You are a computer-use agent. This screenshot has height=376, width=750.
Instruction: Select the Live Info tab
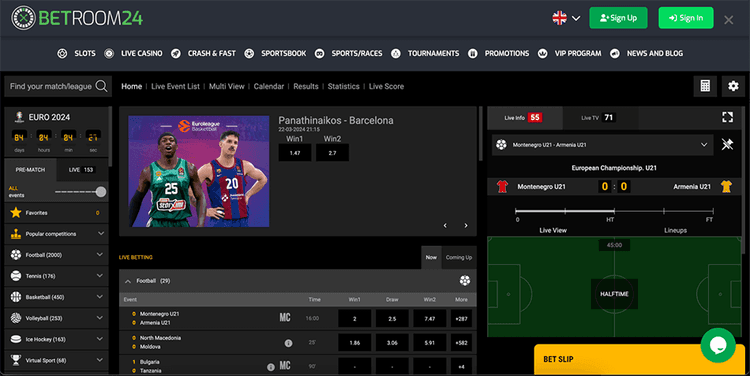[525, 118]
